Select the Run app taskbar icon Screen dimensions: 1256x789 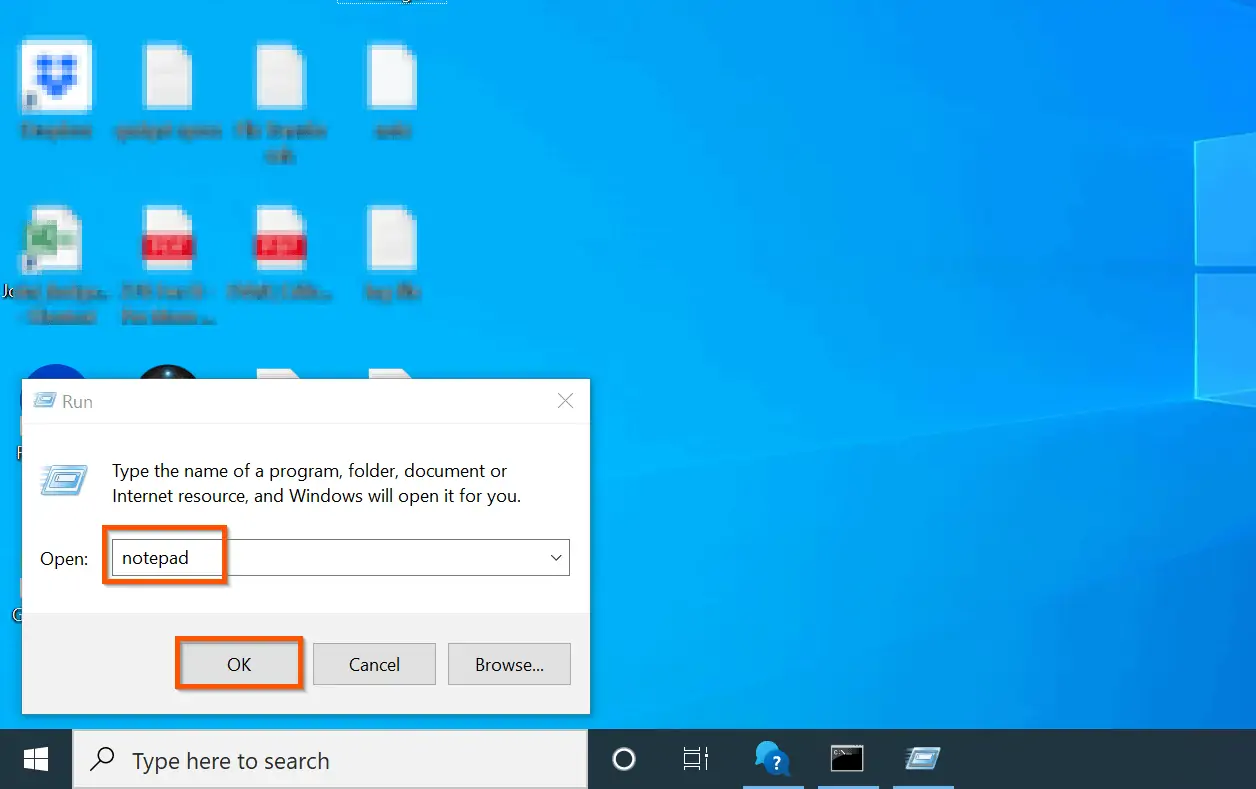point(922,760)
